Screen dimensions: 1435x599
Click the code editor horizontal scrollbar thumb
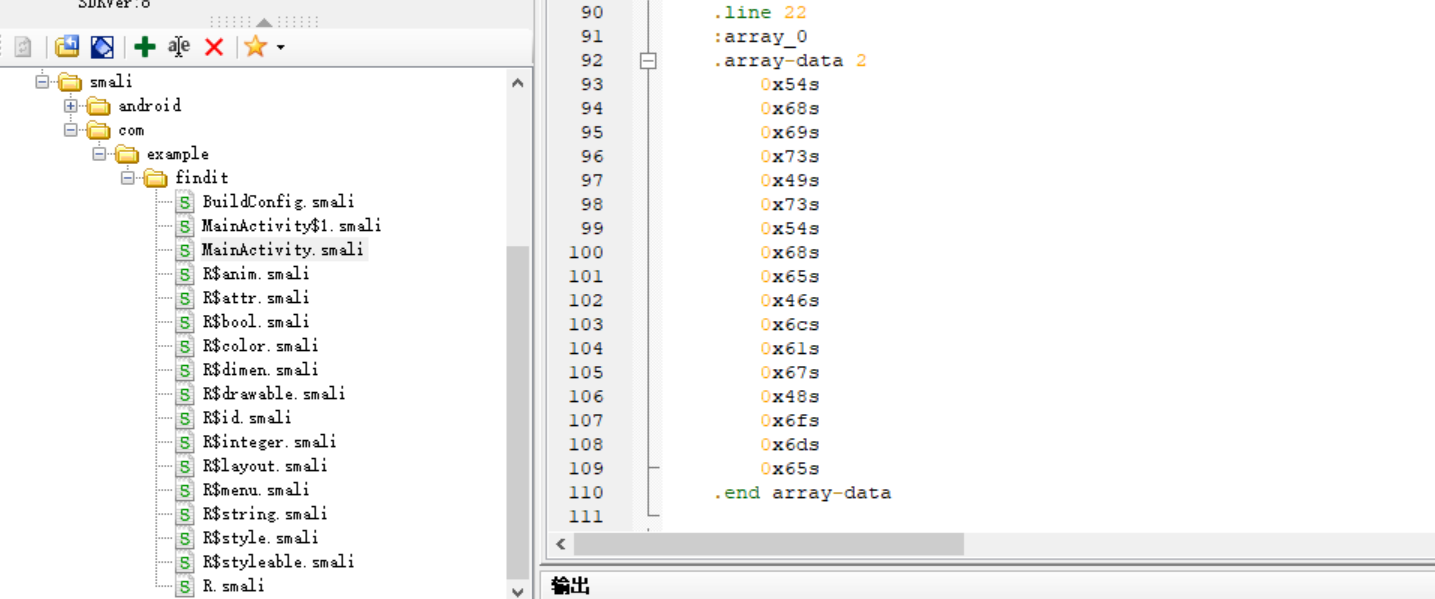point(768,544)
